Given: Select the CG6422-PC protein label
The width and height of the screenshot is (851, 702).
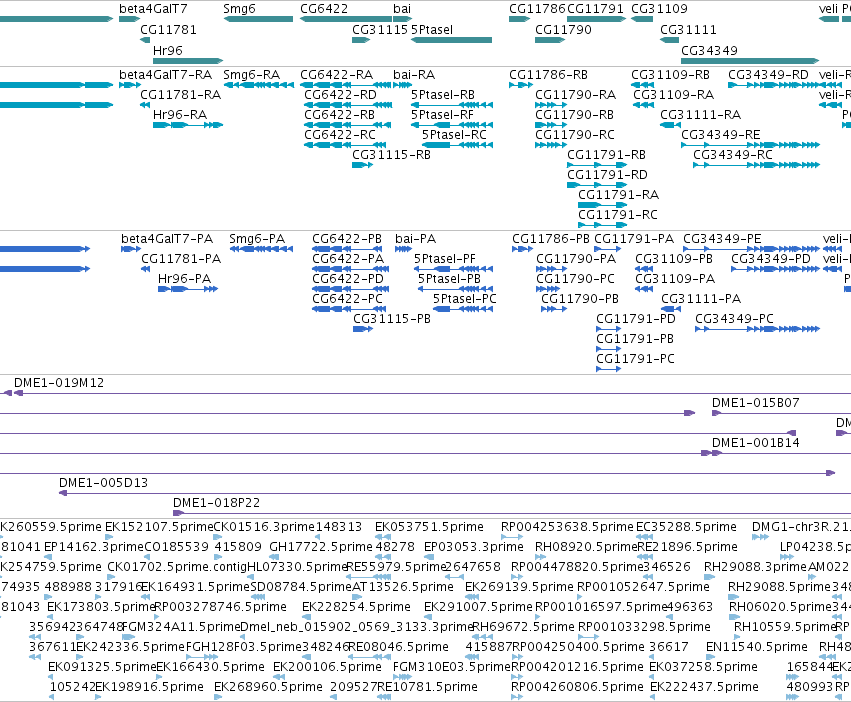Looking at the screenshot, I should pos(347,299).
